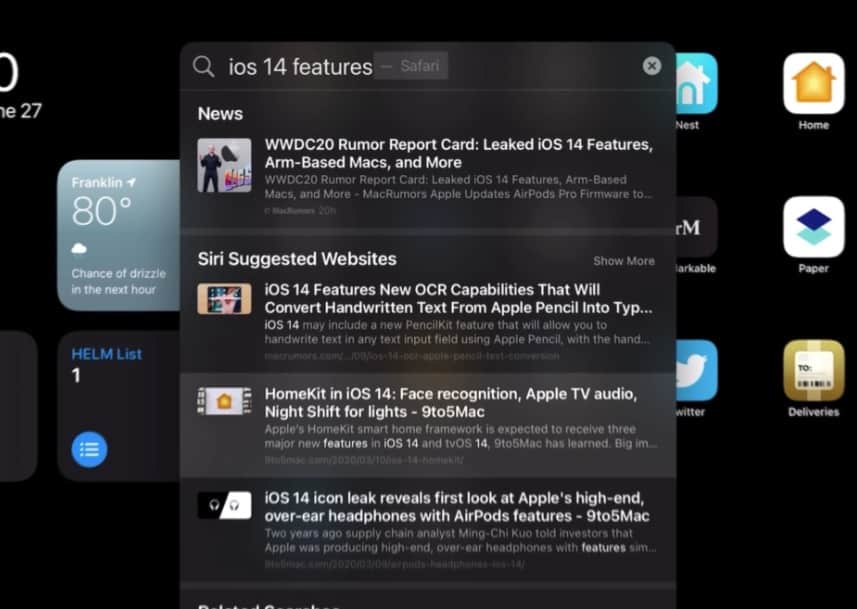
Task: Open the Franklin weather widget
Action: click(119, 235)
